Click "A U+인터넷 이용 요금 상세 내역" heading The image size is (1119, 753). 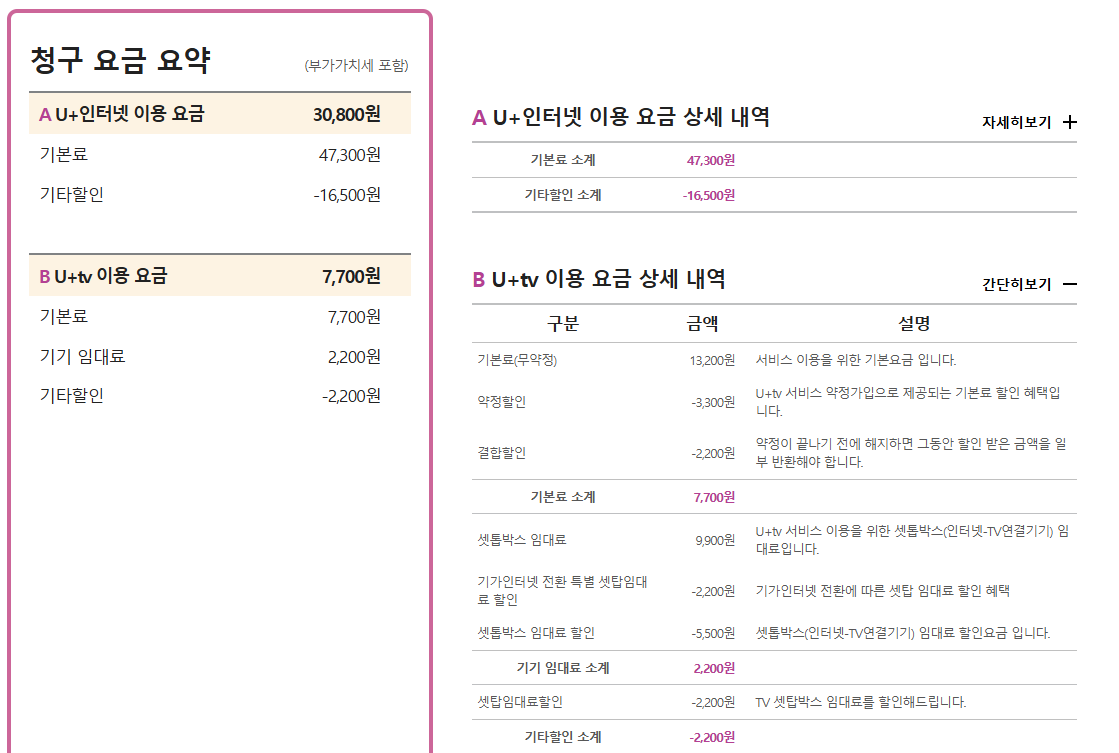621,117
